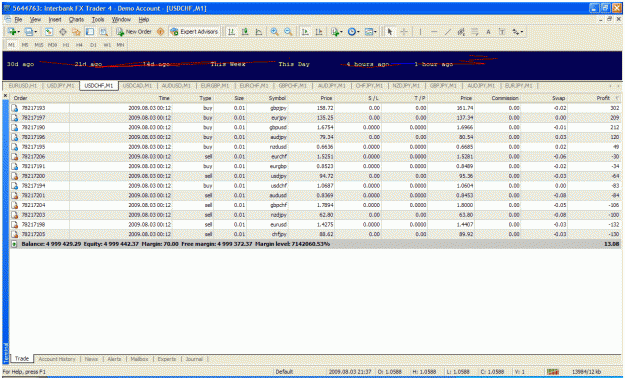
Task: Select the D1 timeframe button
Action: click(x=93, y=45)
